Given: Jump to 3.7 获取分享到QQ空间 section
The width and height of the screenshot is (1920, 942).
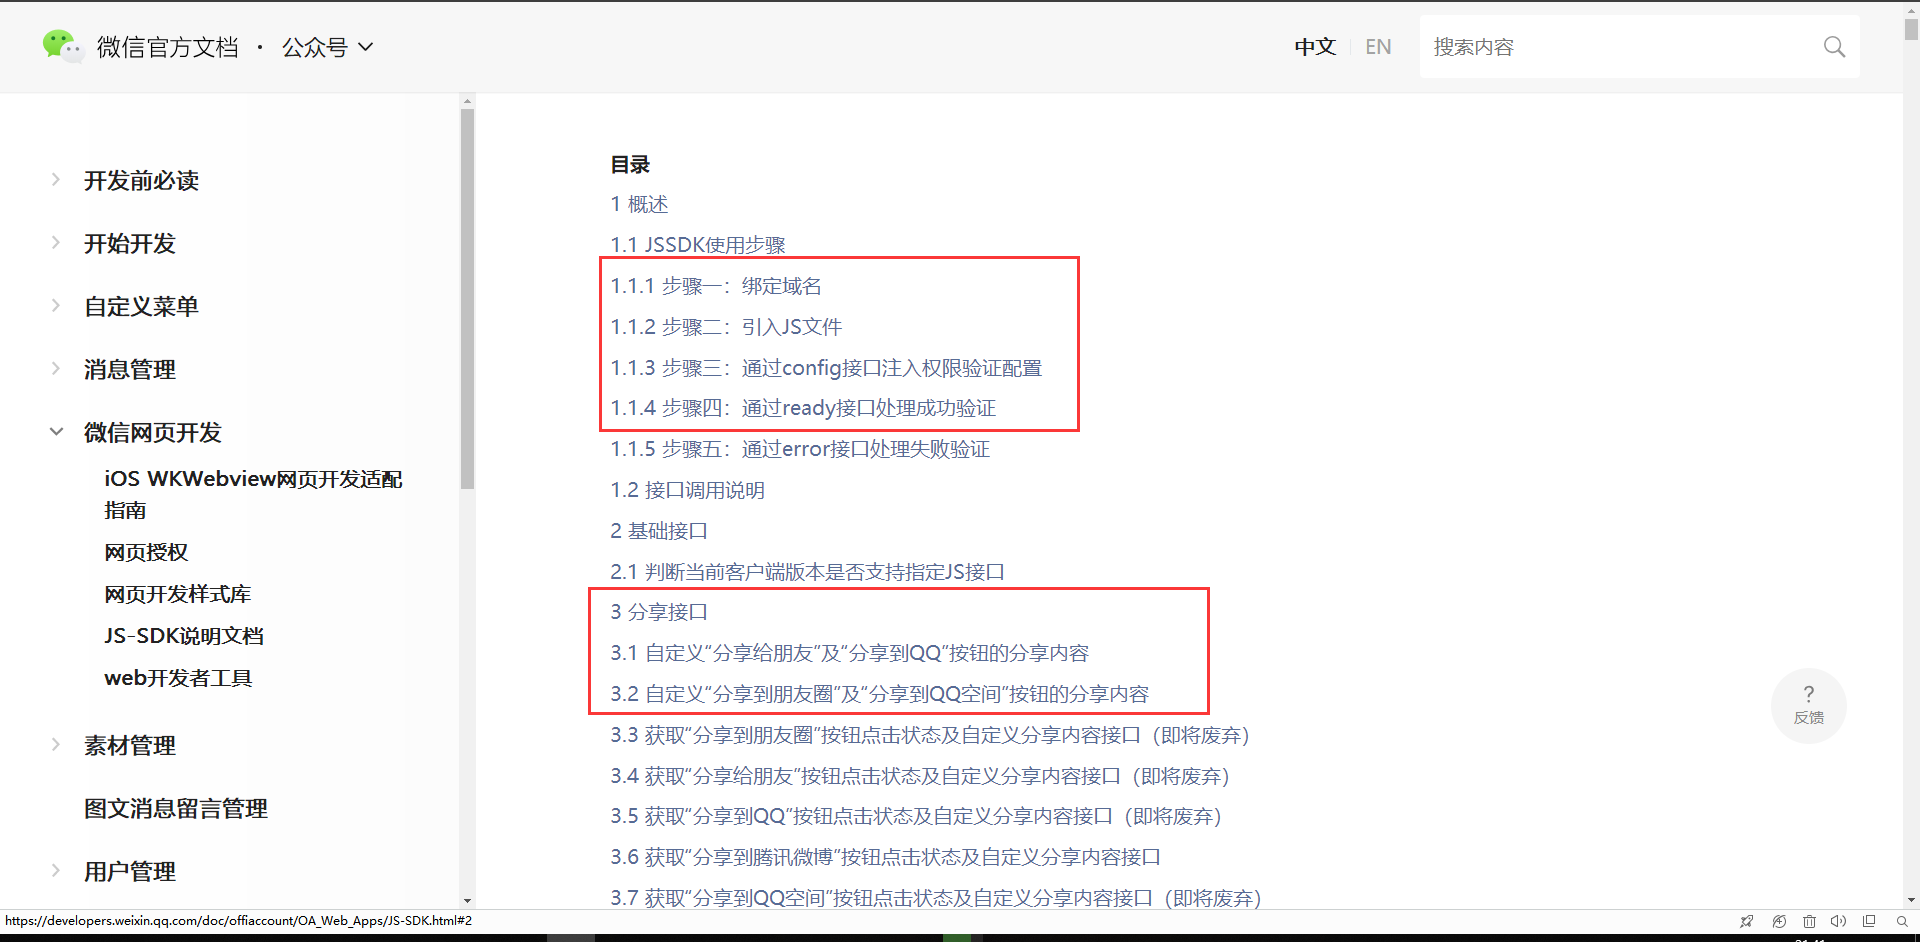Looking at the screenshot, I should [x=936, y=899].
